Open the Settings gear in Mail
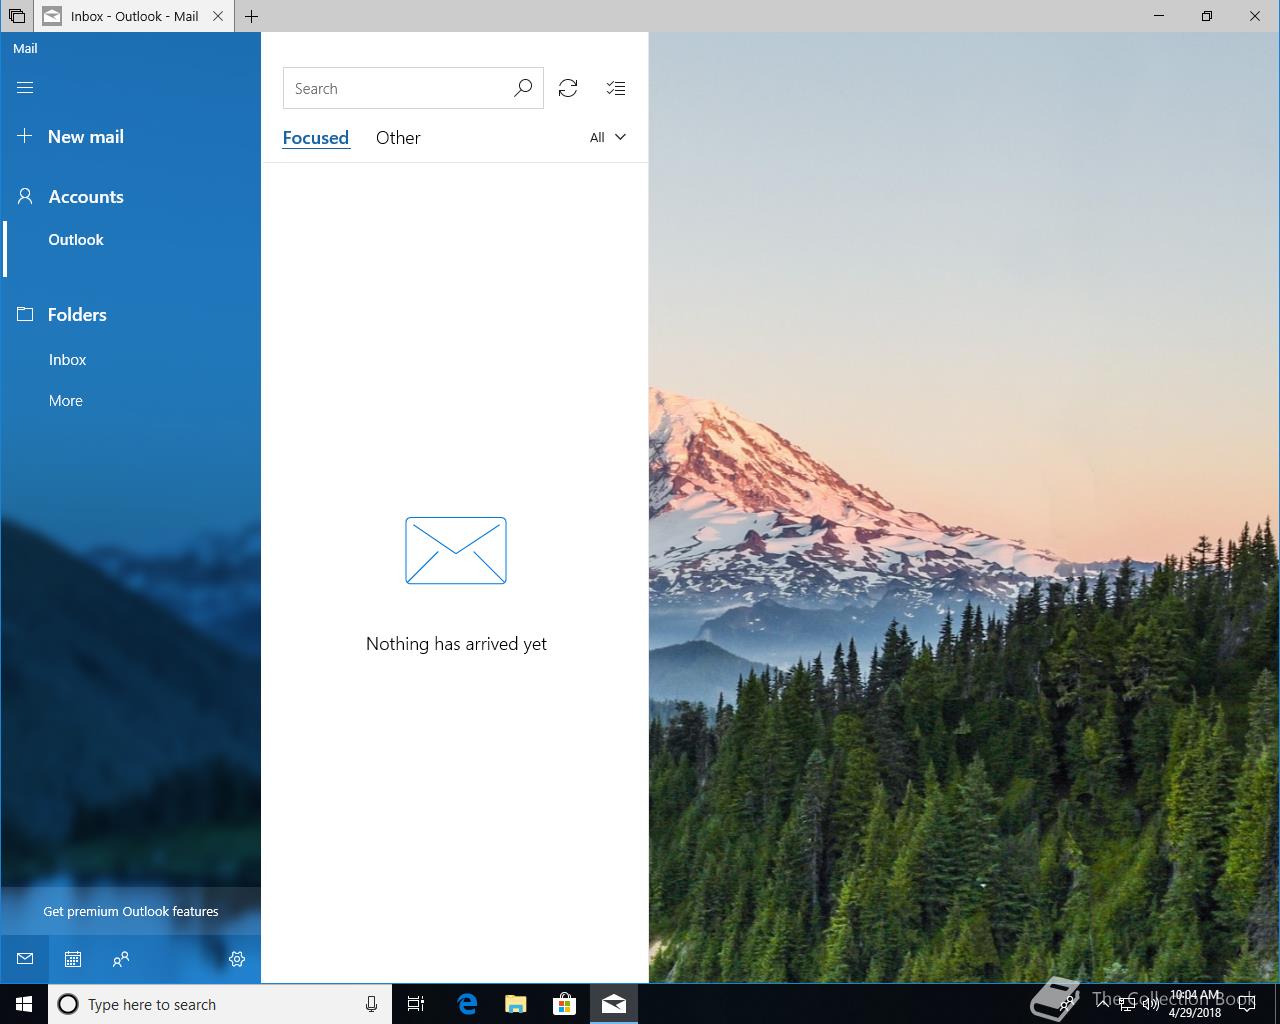Screen dimensions: 1280x1024 coord(237,959)
